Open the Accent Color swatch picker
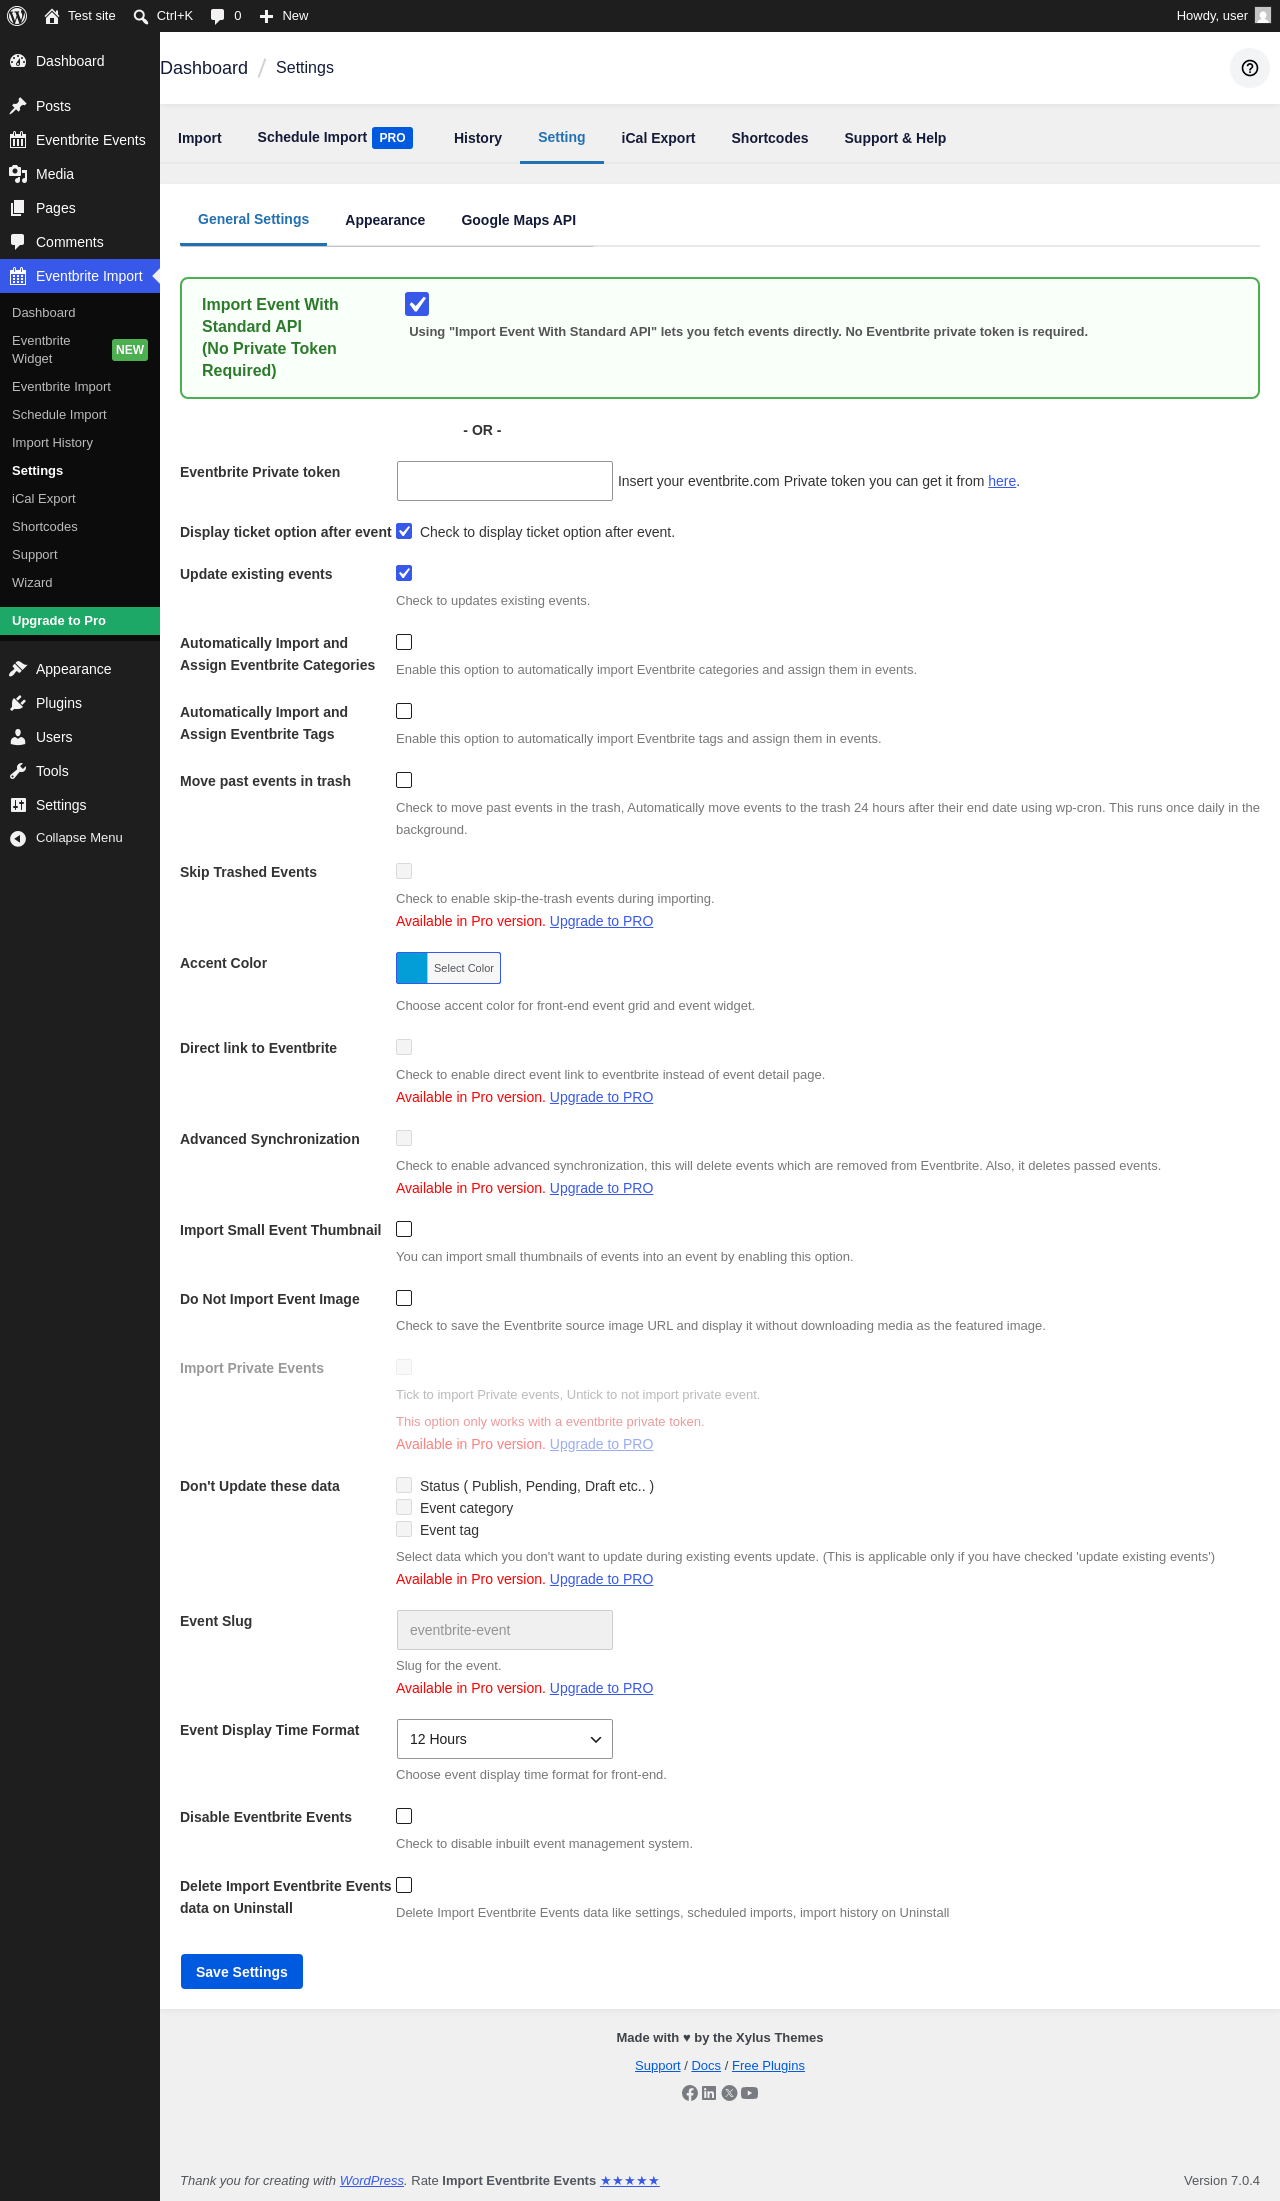 coord(448,968)
